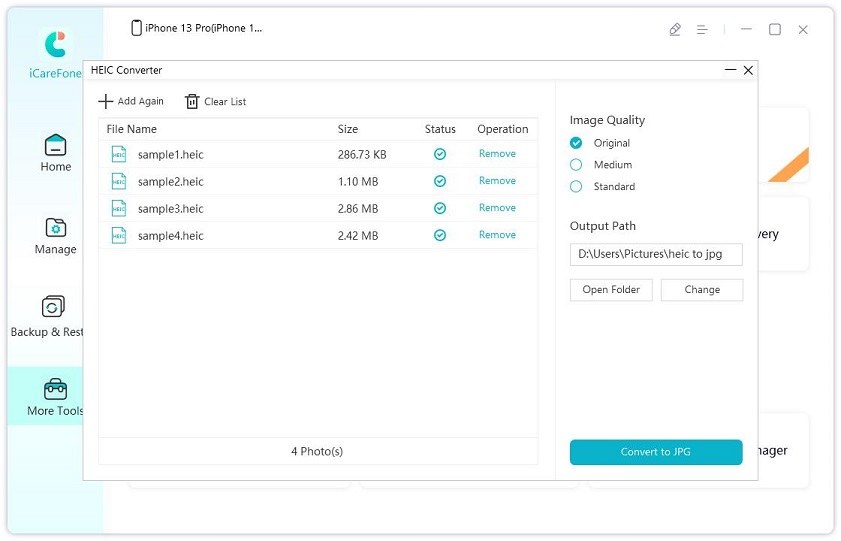Screen dimensions: 841x541
Task: Click the Output Path text field
Action: pos(656,255)
